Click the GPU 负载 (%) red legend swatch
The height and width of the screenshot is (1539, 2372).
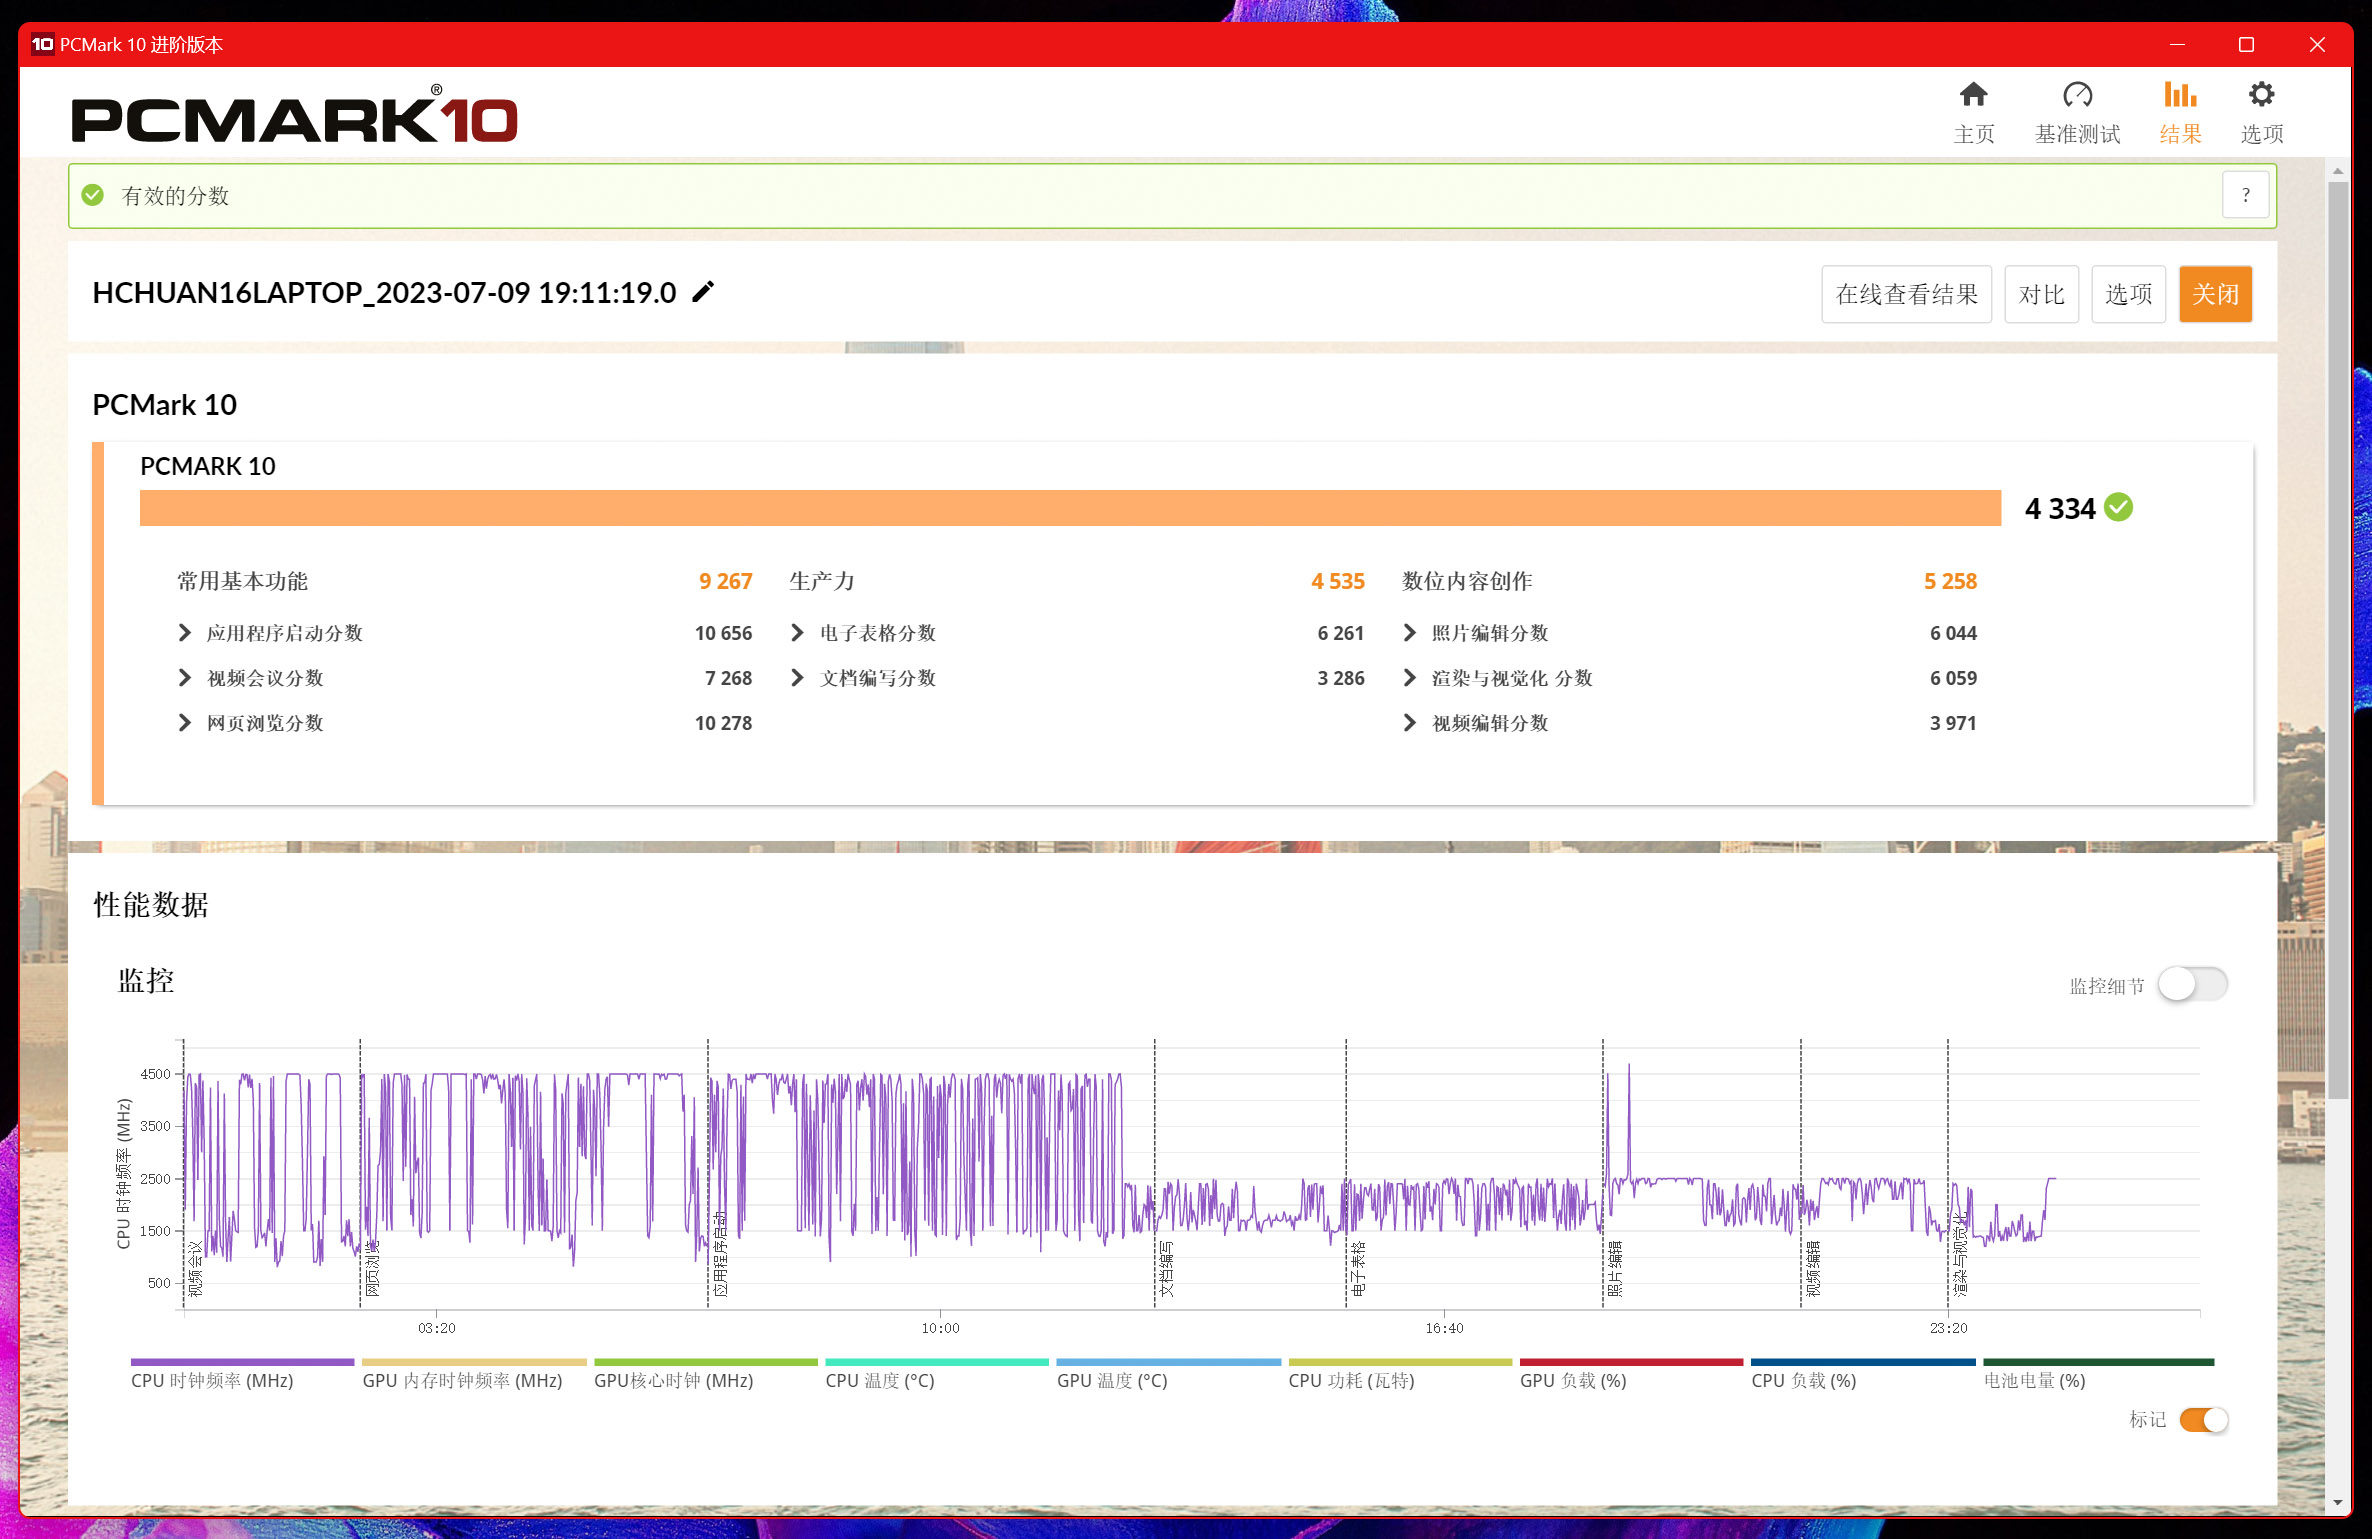[x=1630, y=1362]
